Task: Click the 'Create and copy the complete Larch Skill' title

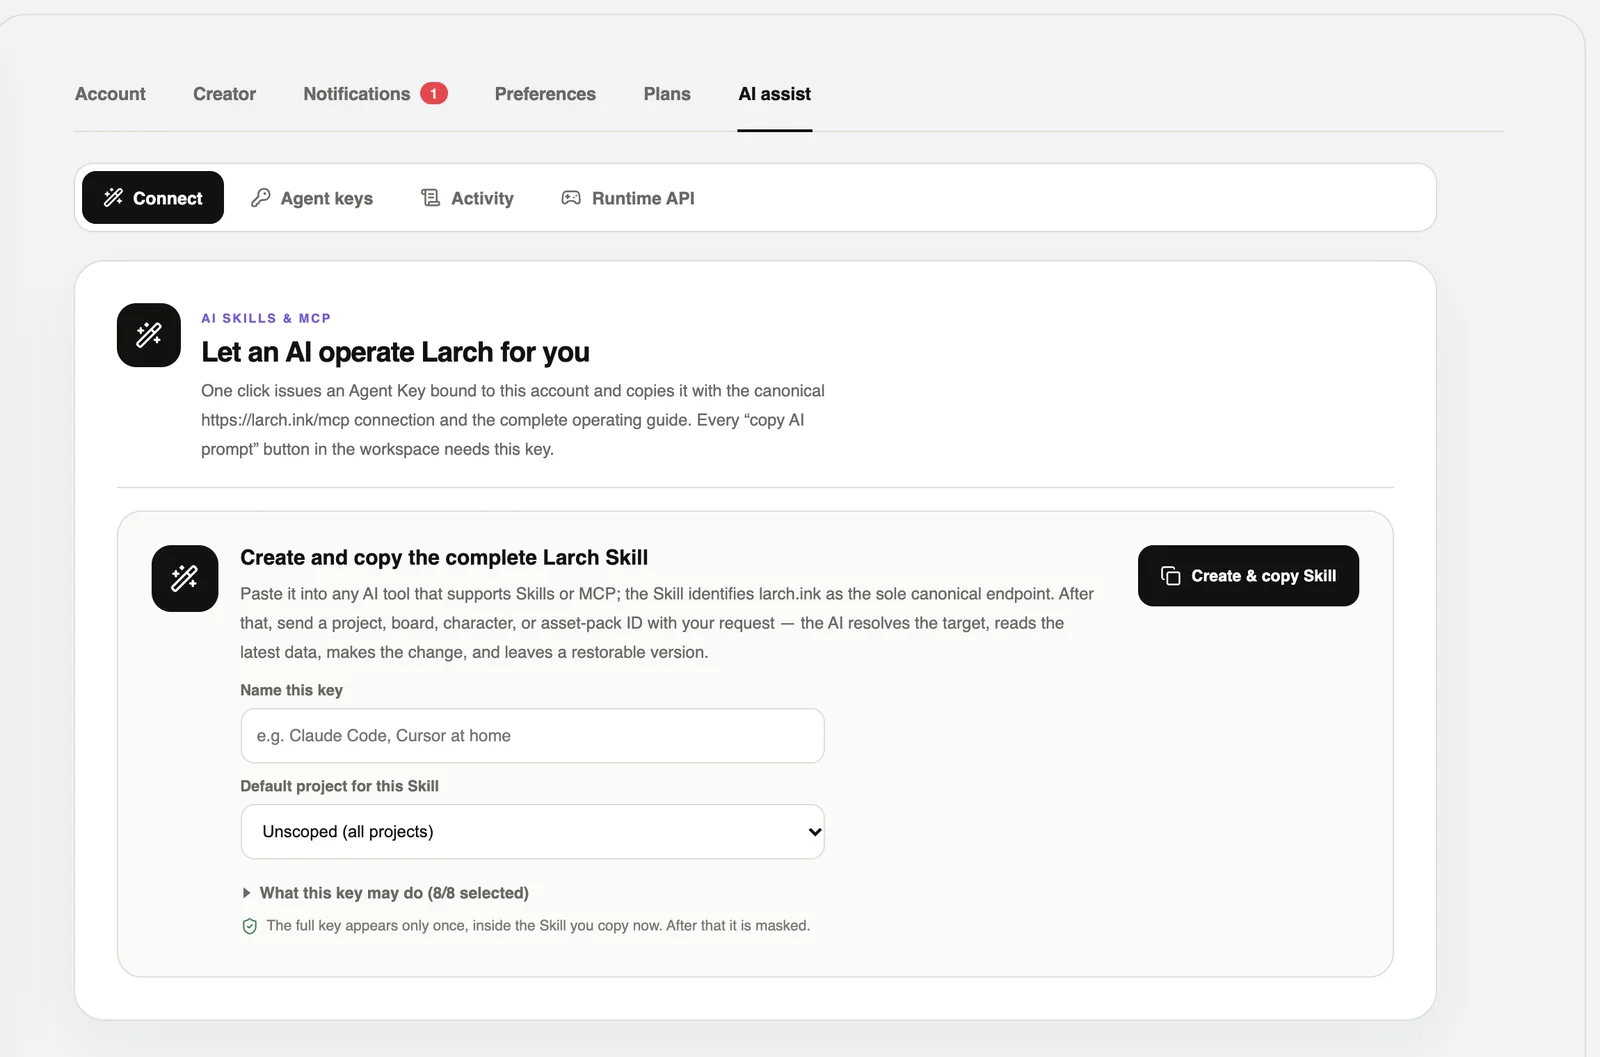Action: click(x=444, y=557)
